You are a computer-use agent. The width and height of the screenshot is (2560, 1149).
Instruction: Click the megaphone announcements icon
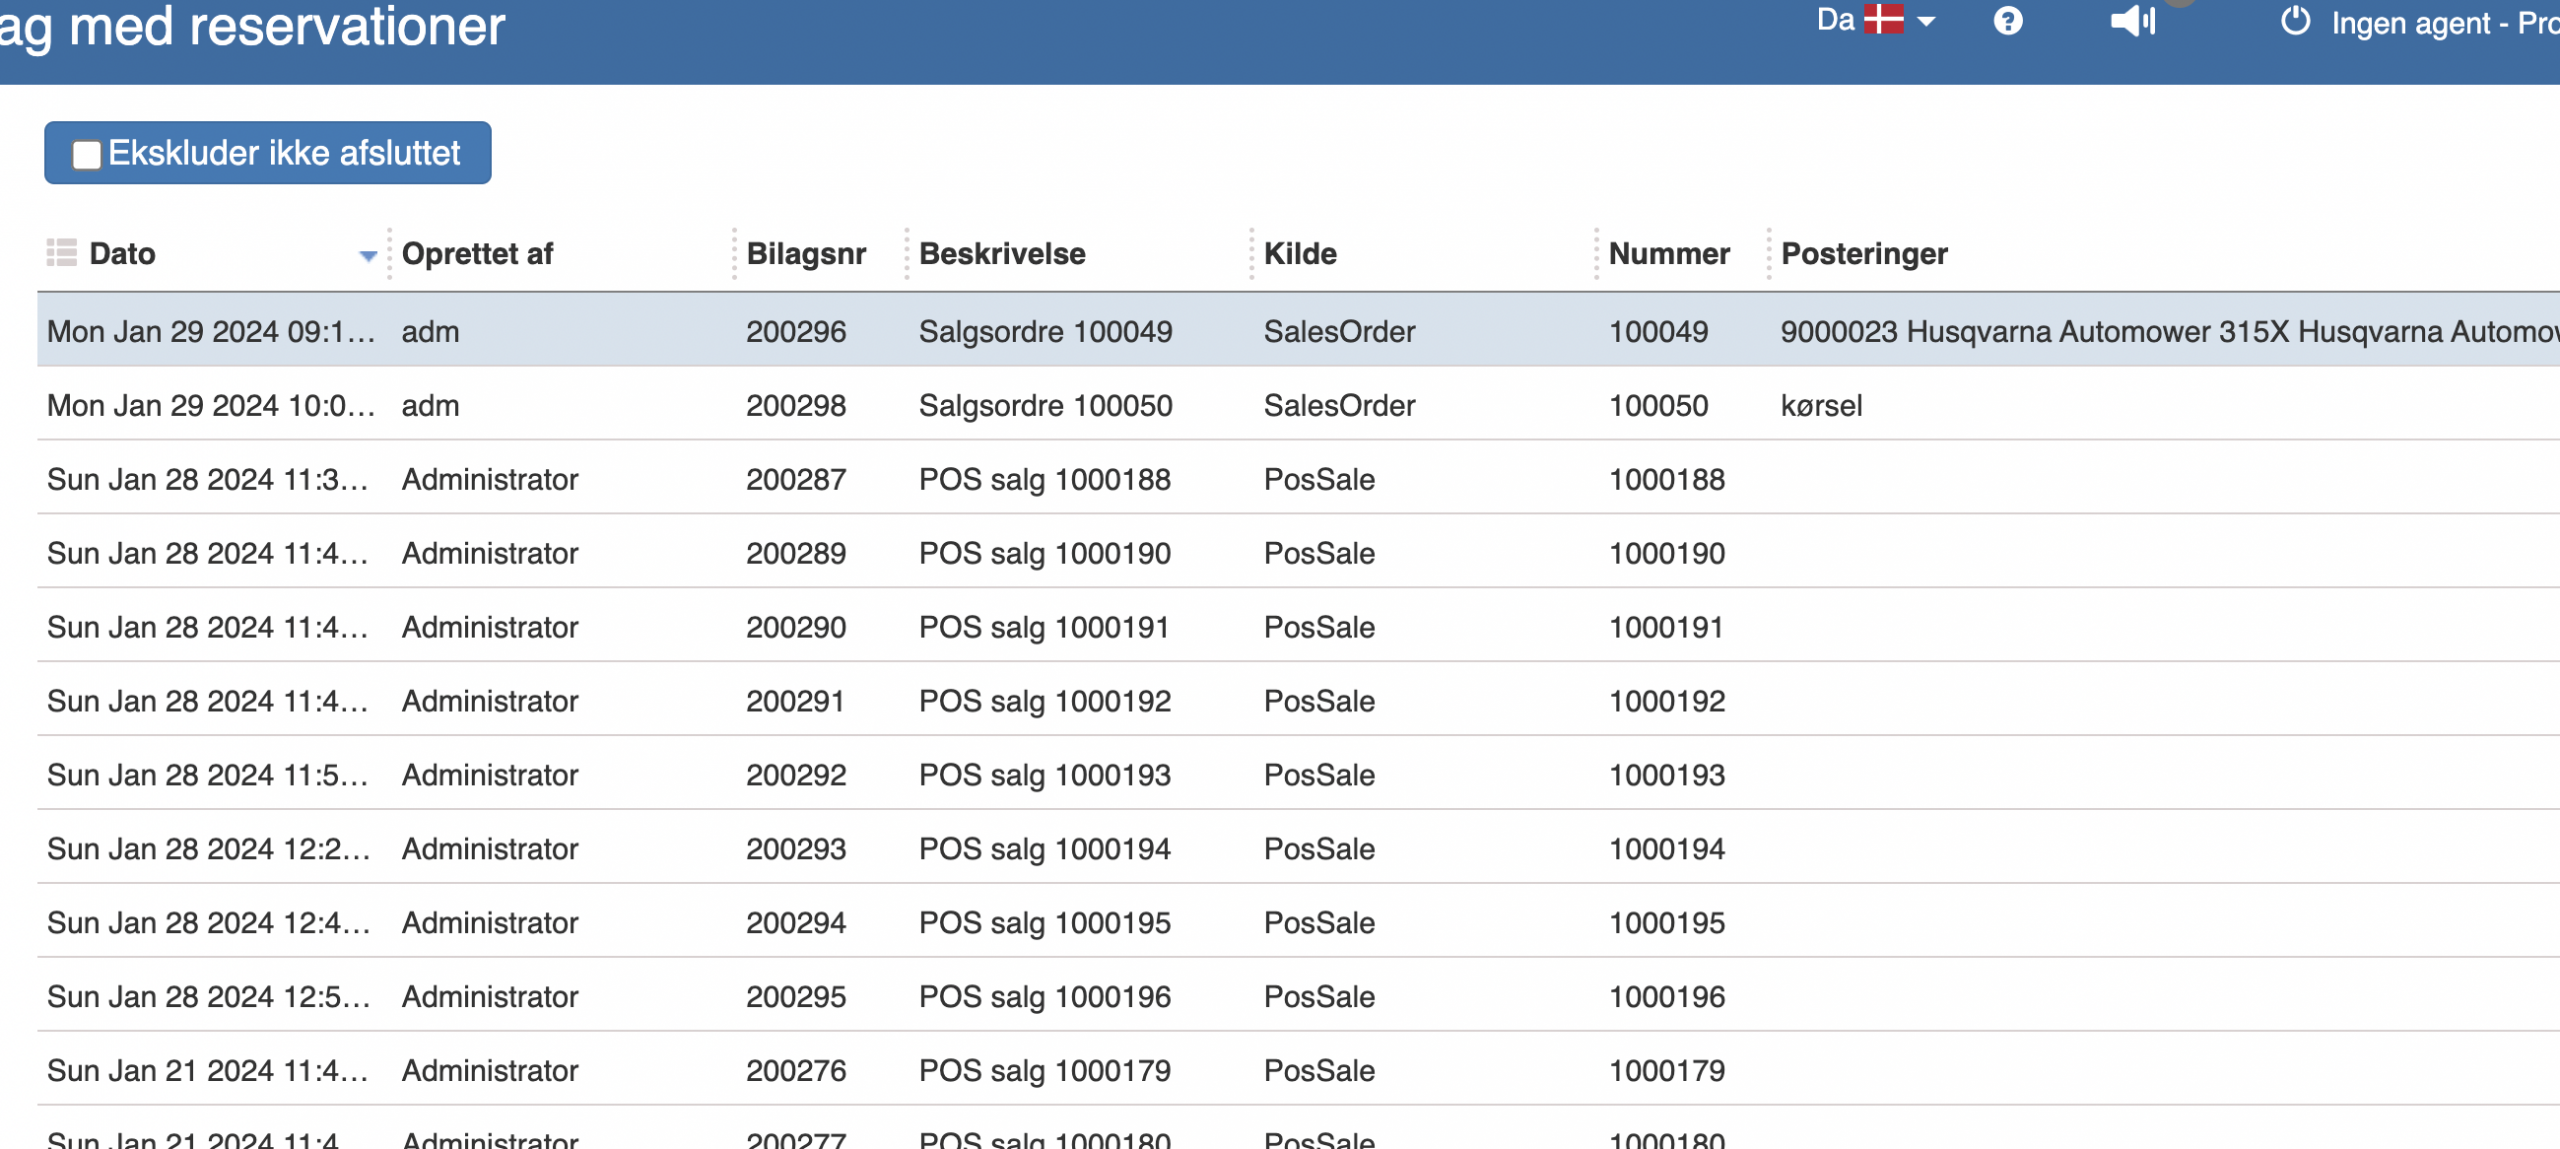pyautogui.click(x=2133, y=21)
